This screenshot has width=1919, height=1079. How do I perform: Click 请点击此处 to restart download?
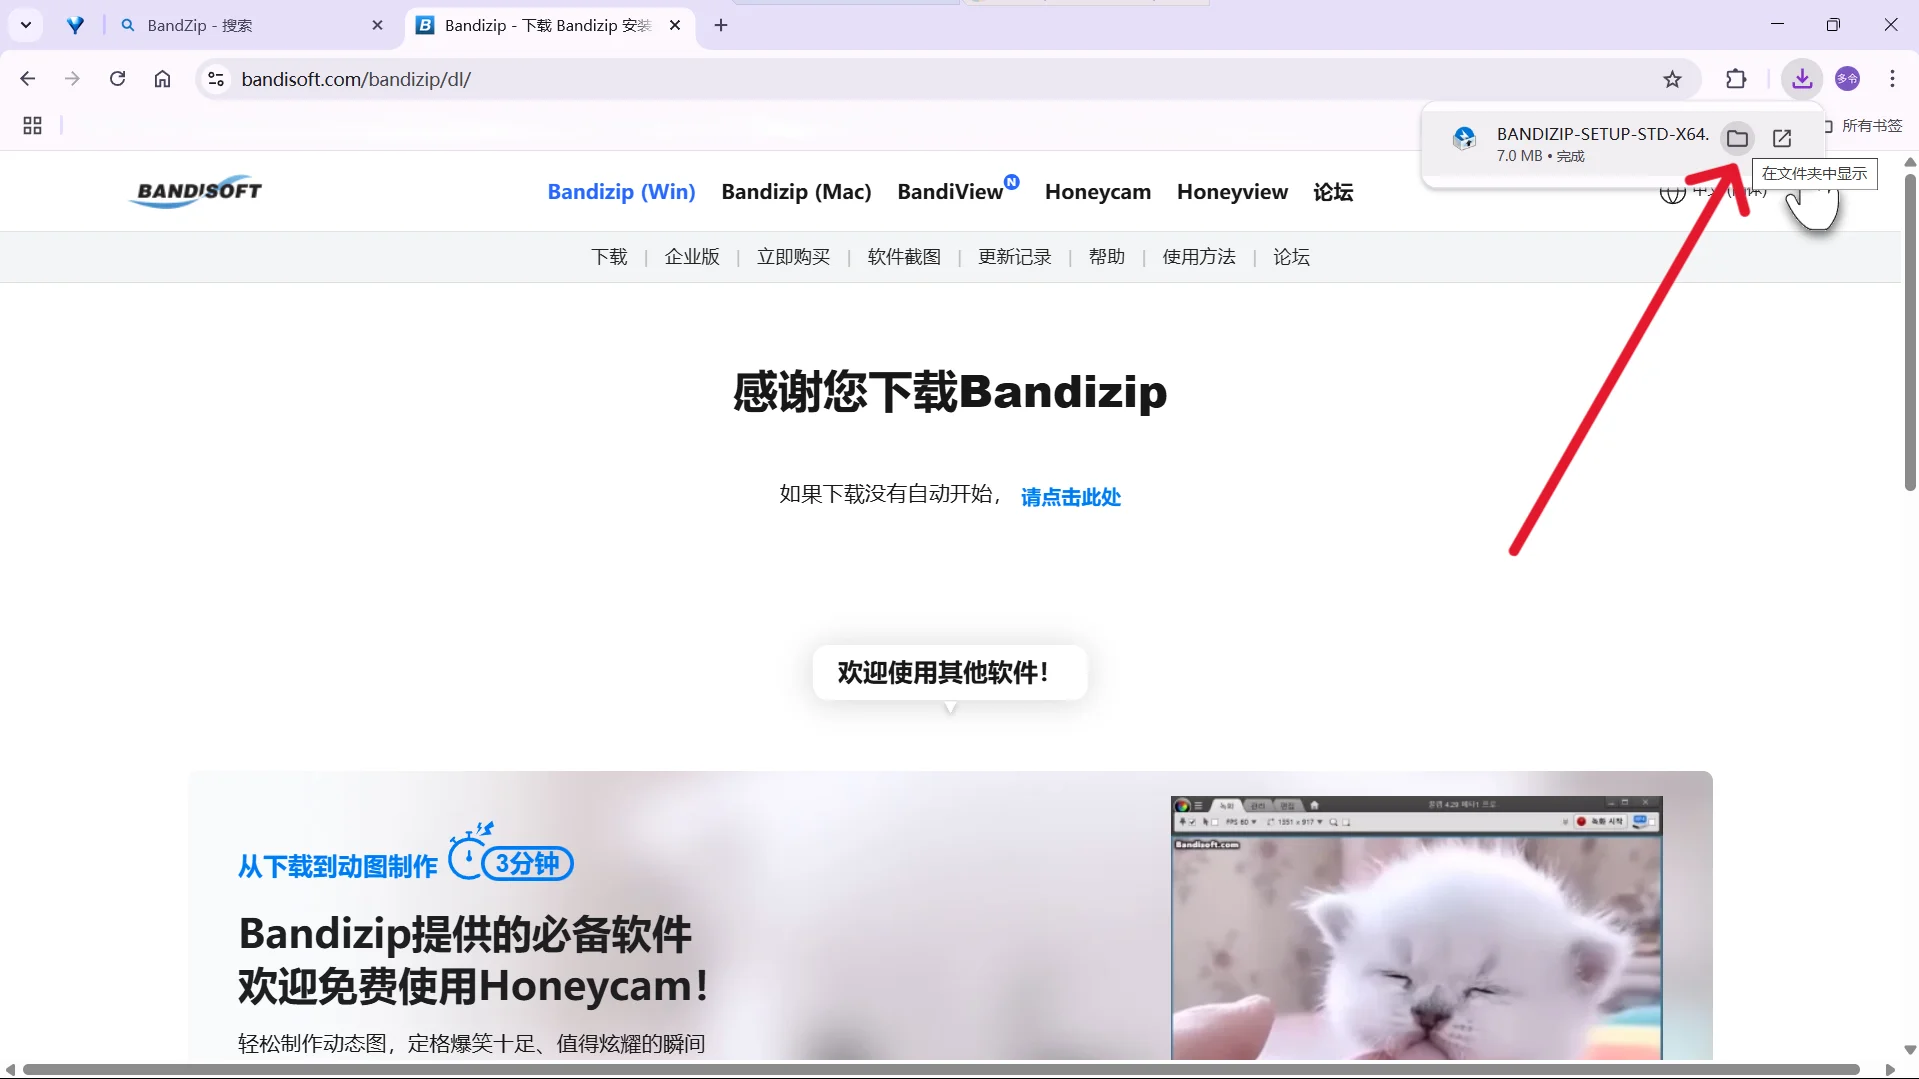point(1070,496)
